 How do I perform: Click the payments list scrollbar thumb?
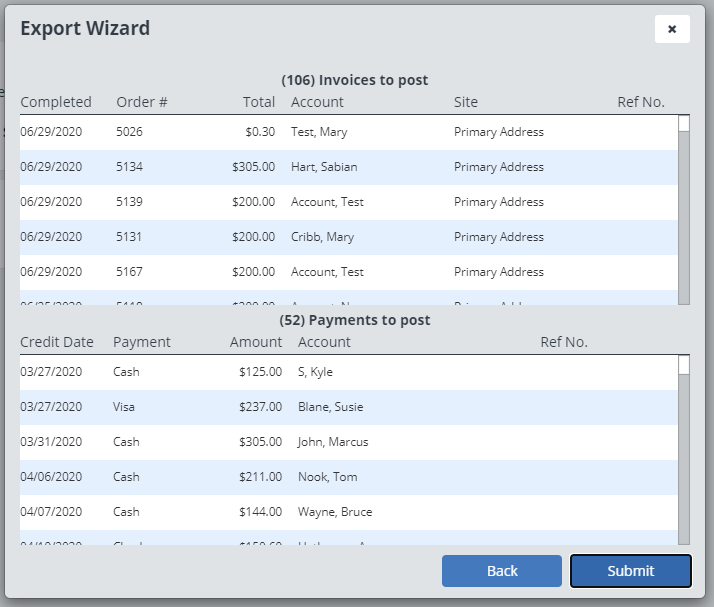tap(684, 364)
